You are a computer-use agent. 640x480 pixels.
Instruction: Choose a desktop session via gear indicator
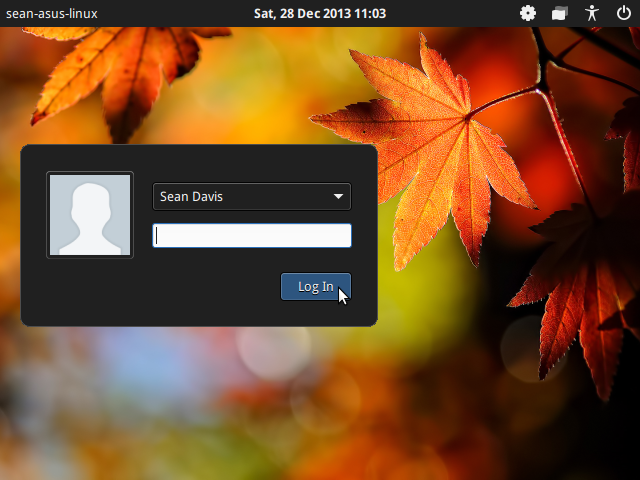tap(528, 14)
